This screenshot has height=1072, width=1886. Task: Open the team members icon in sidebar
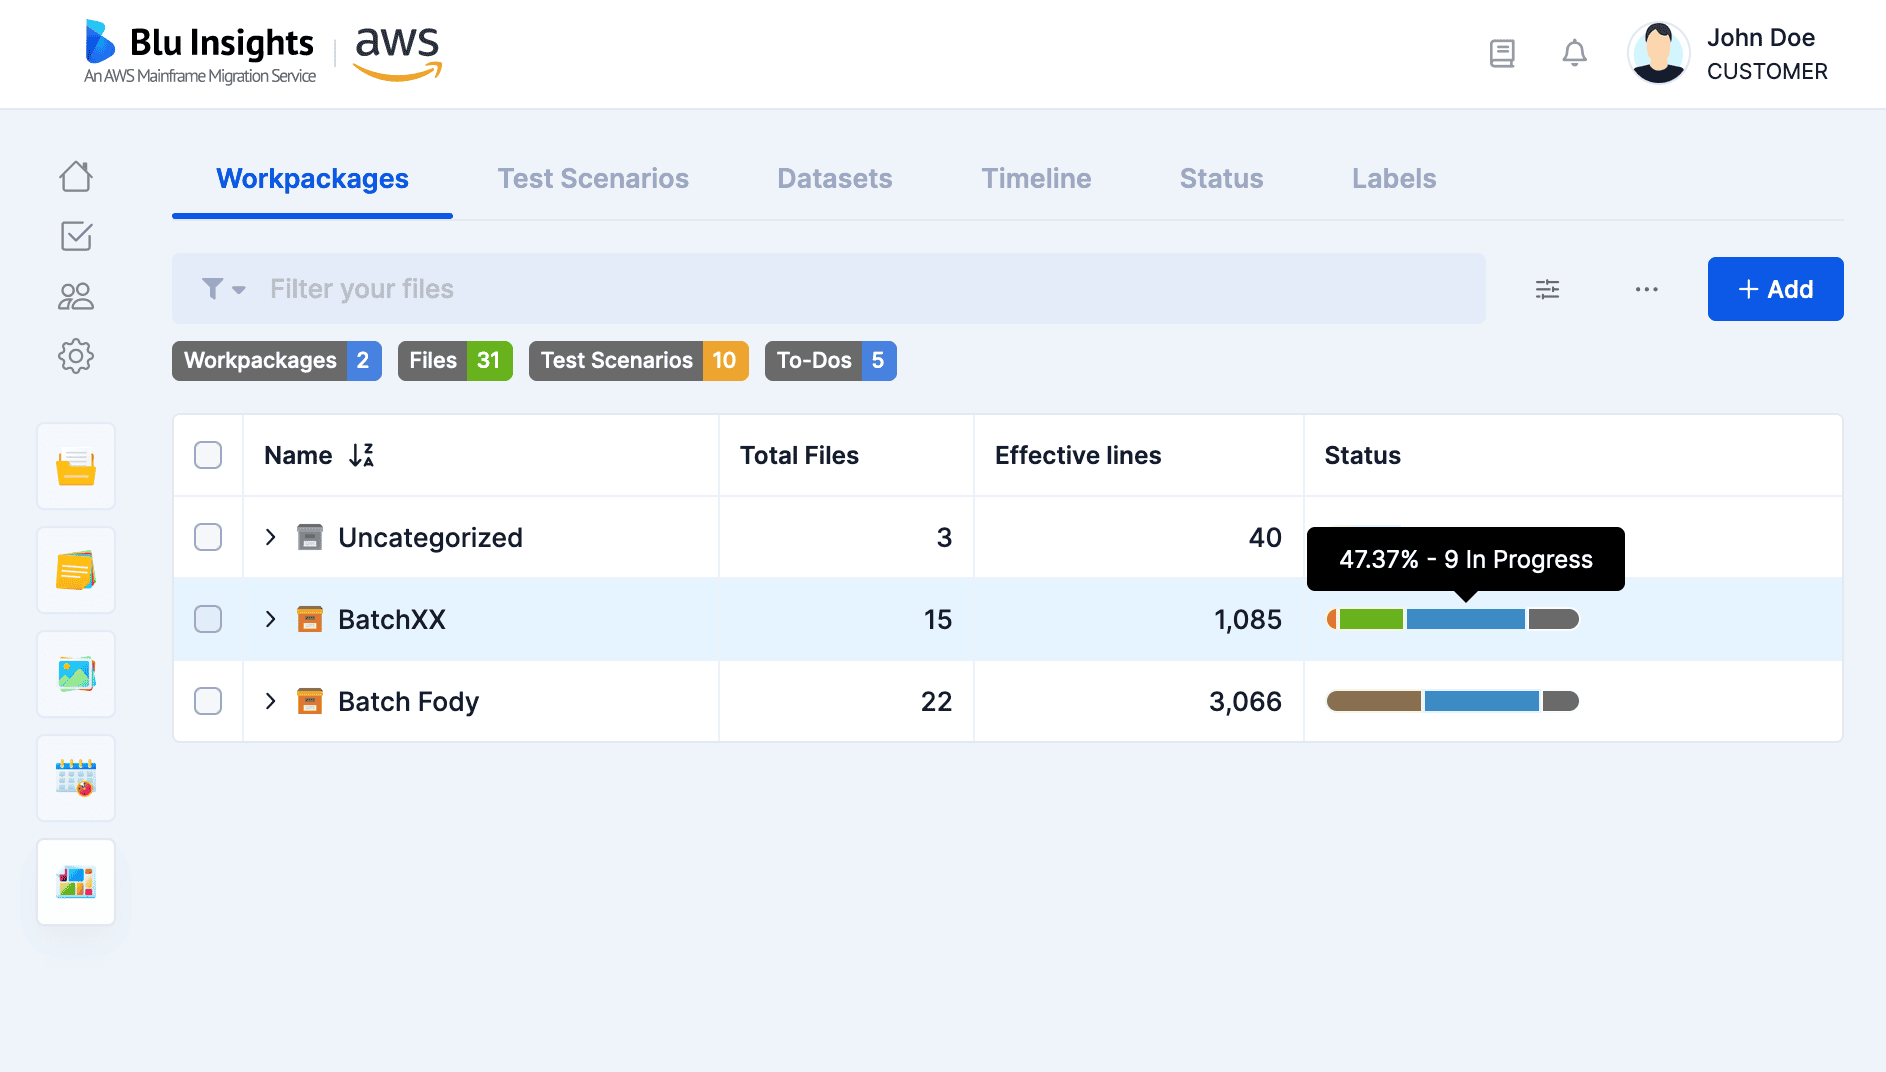[76, 296]
